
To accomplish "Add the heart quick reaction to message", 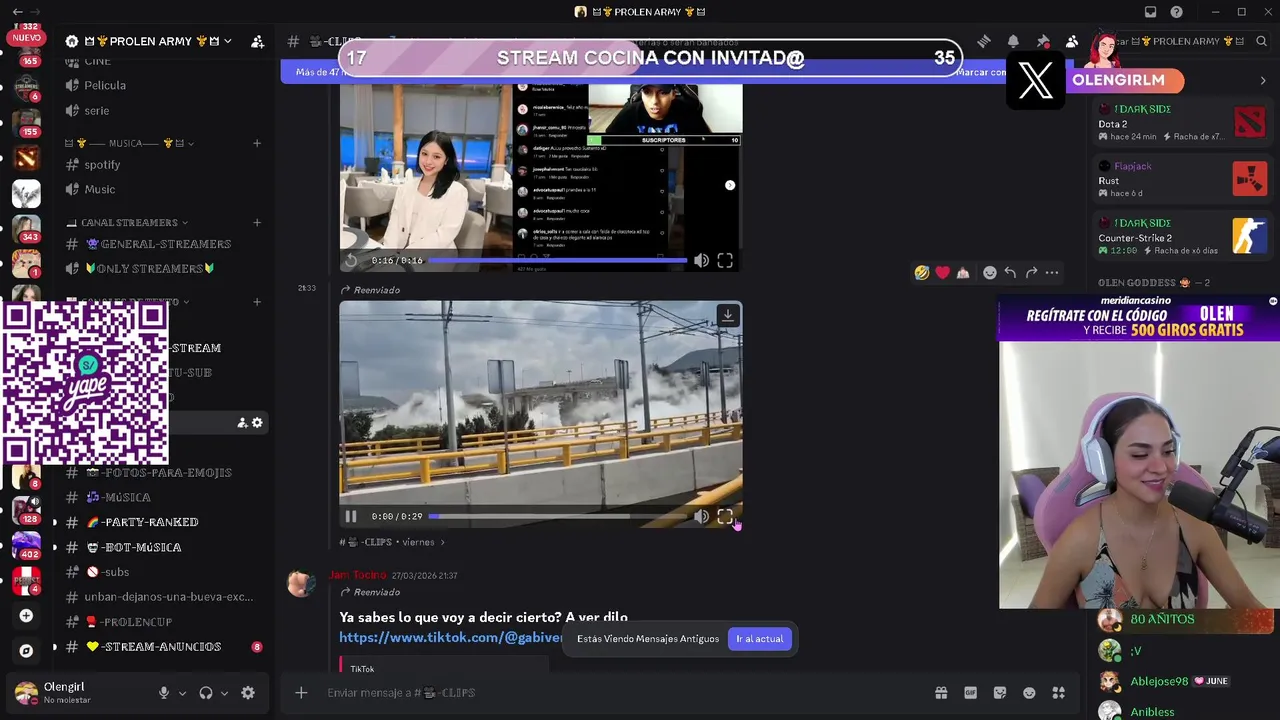I will pos(942,272).
